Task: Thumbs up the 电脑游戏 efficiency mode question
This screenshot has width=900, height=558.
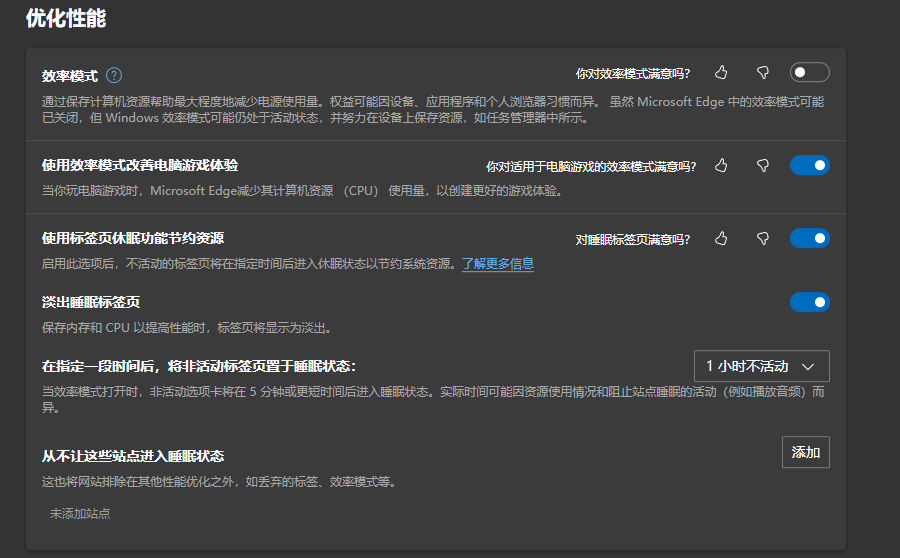Action: click(721, 166)
